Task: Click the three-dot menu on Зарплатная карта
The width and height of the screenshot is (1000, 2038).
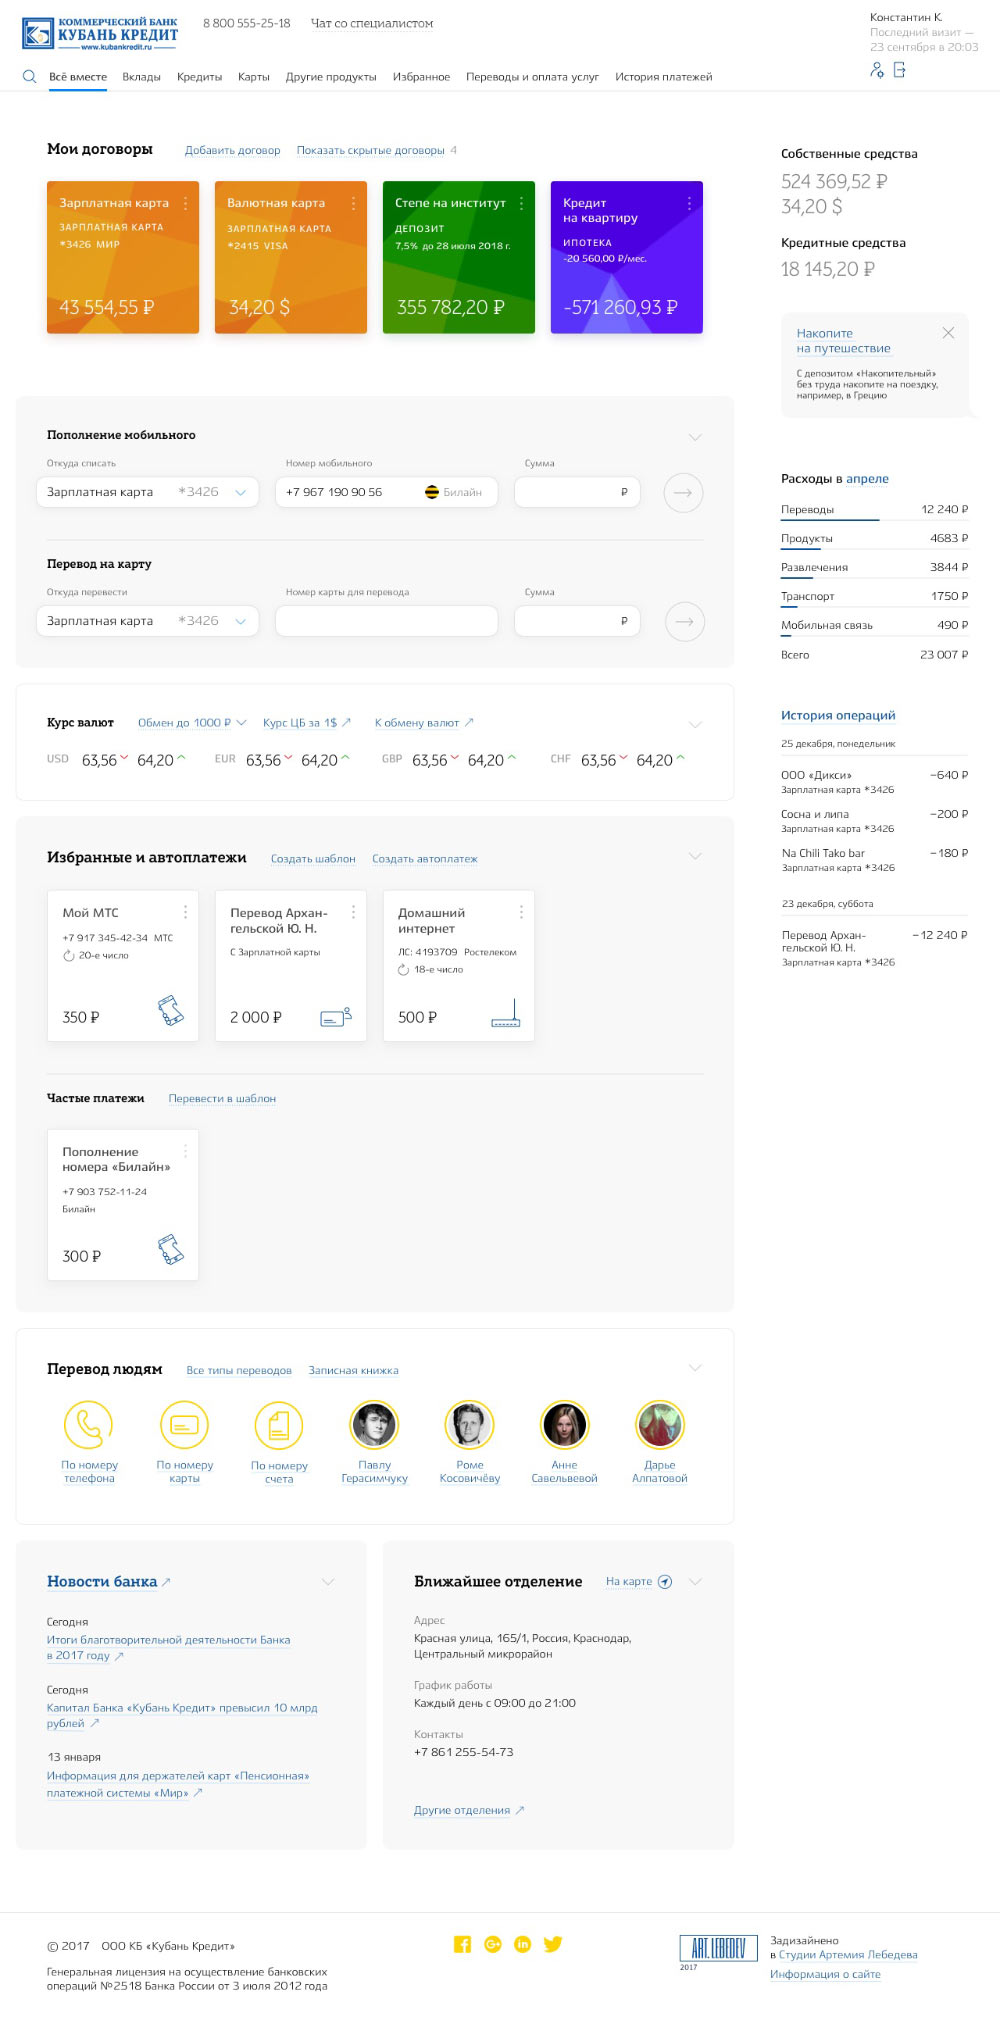Action: pos(185,203)
